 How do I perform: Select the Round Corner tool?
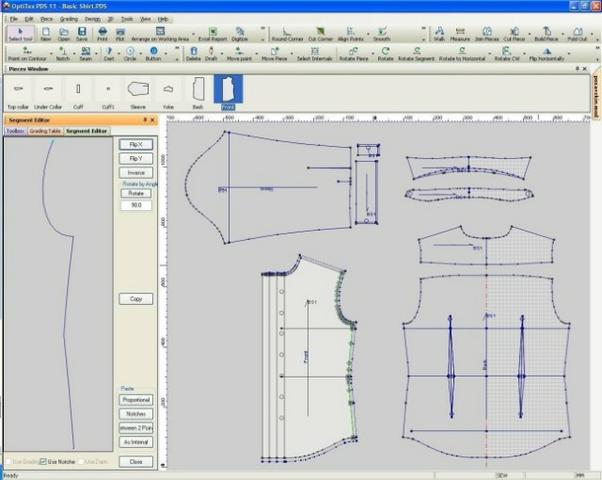(287, 34)
